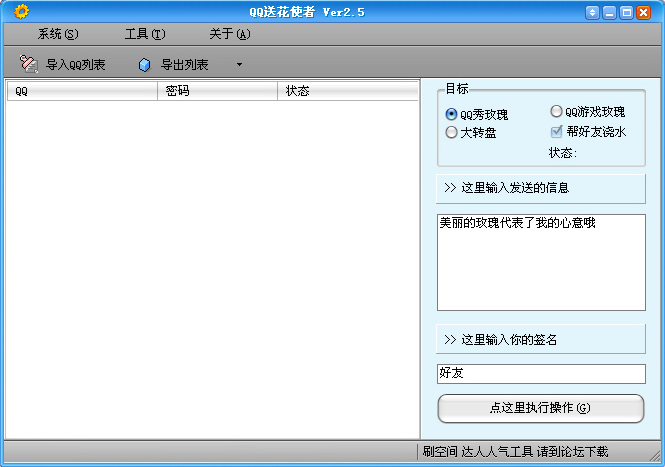Click the 这里输入发送的信息 header
This screenshot has height=467, width=665.
[x=541, y=188]
